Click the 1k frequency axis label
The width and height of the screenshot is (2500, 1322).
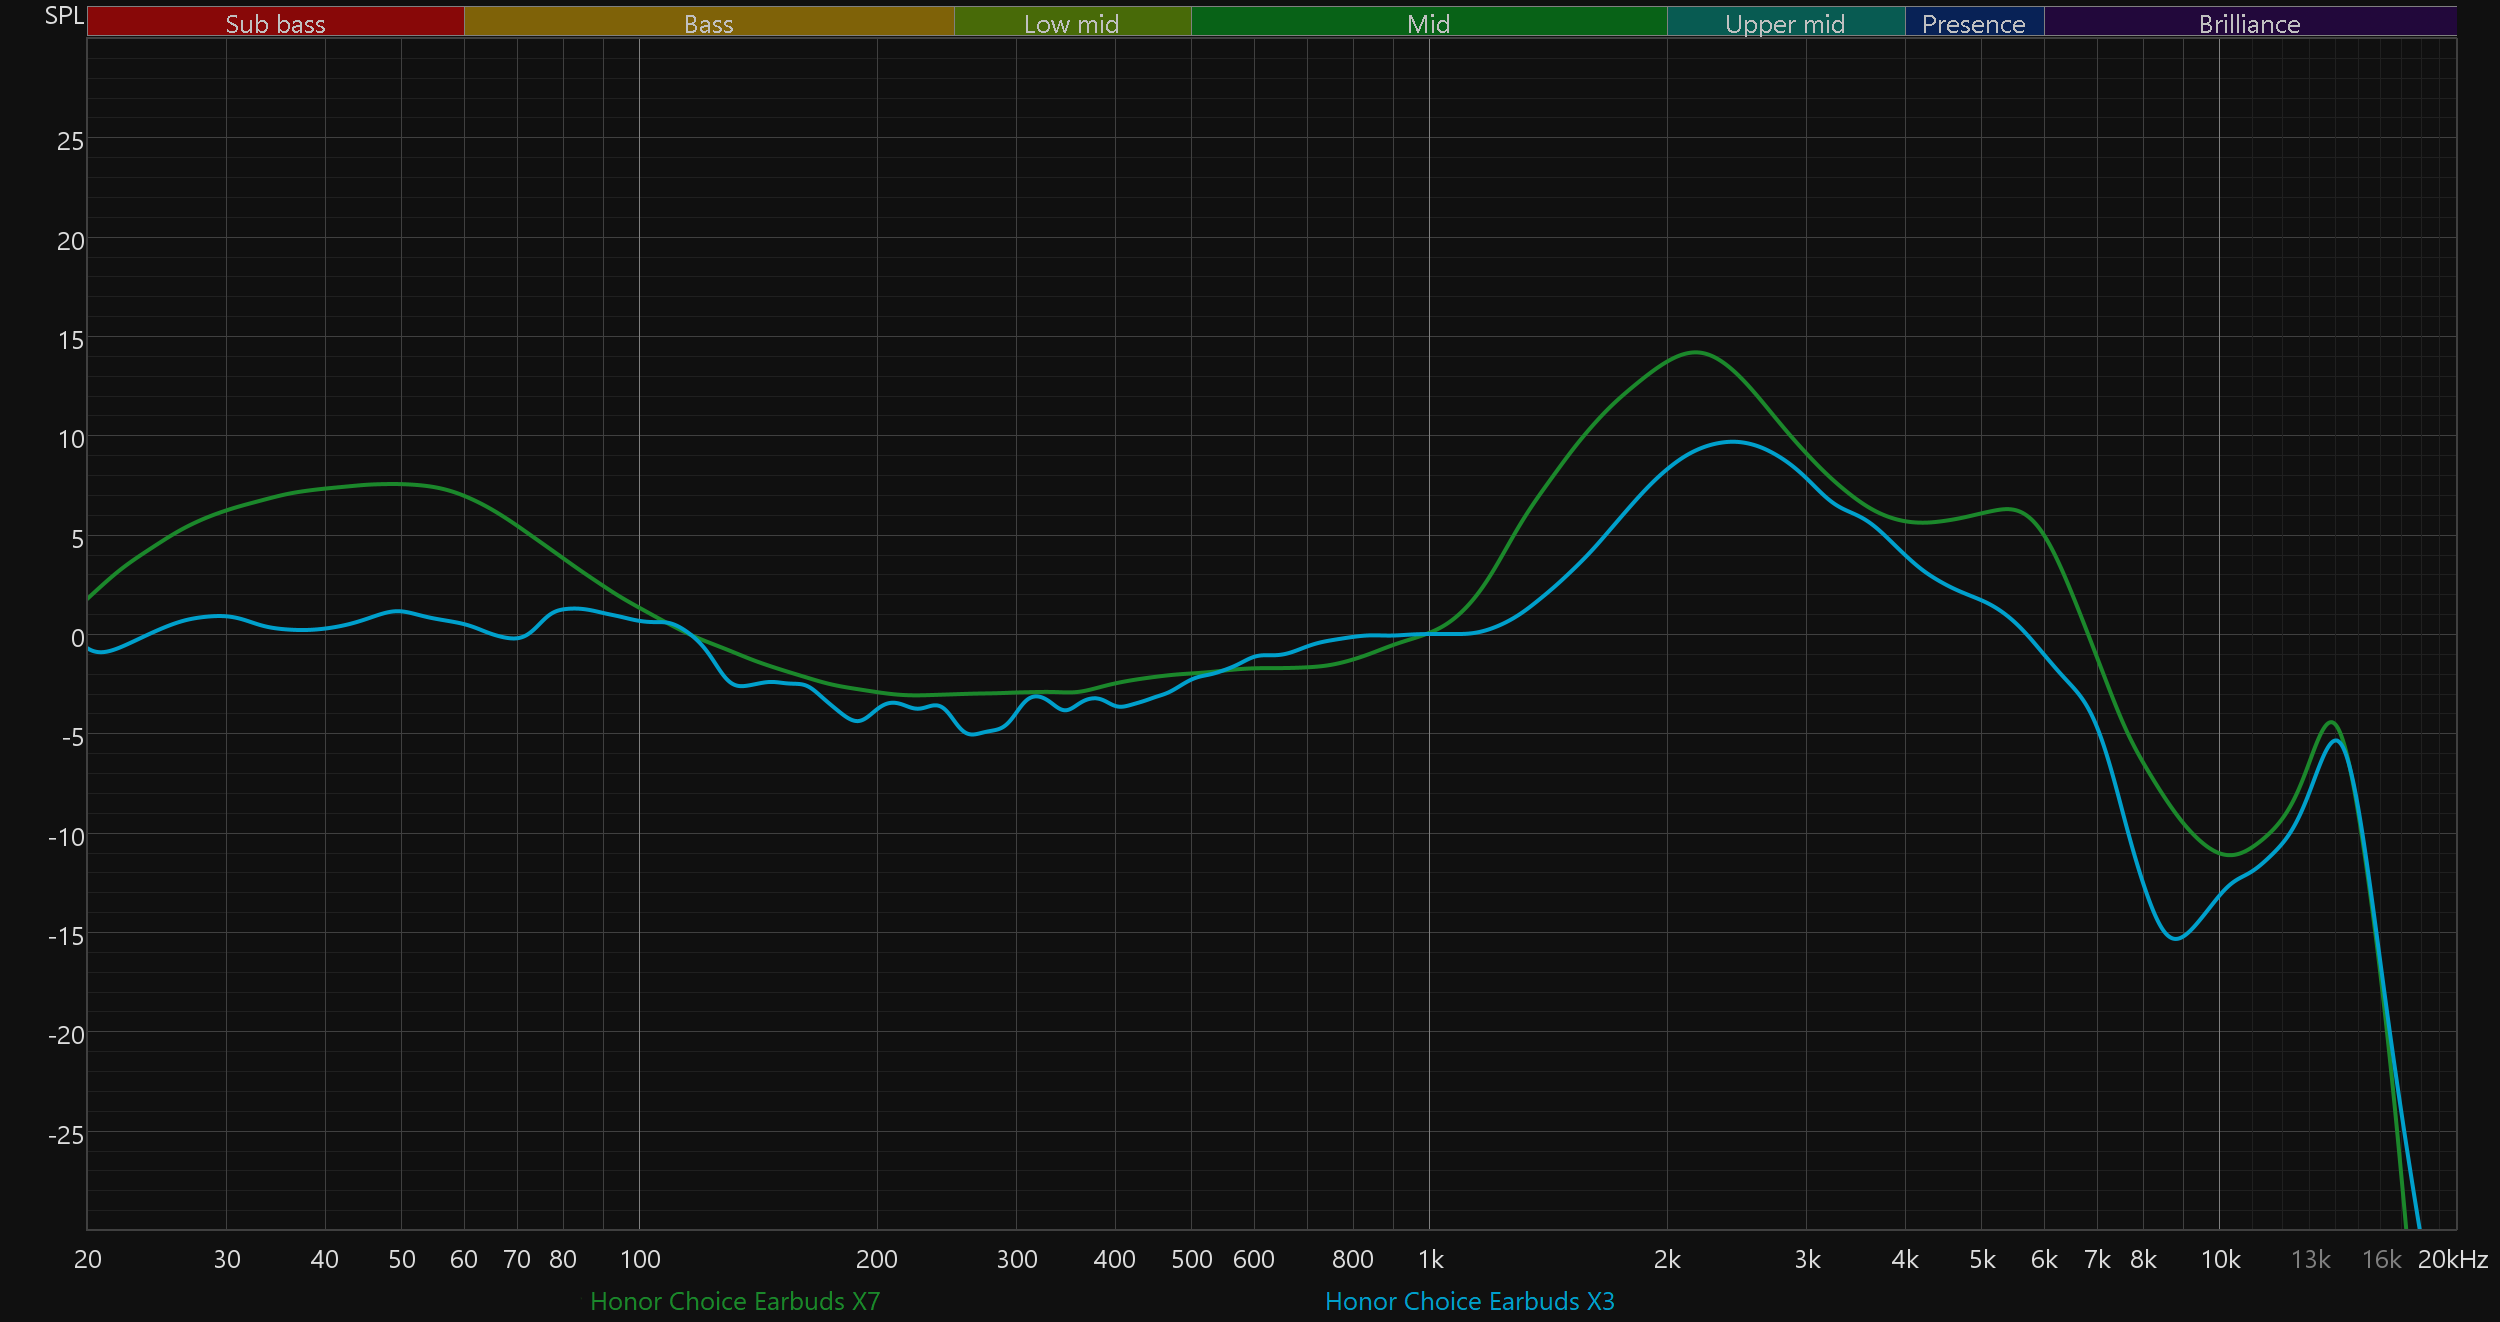(1430, 1260)
